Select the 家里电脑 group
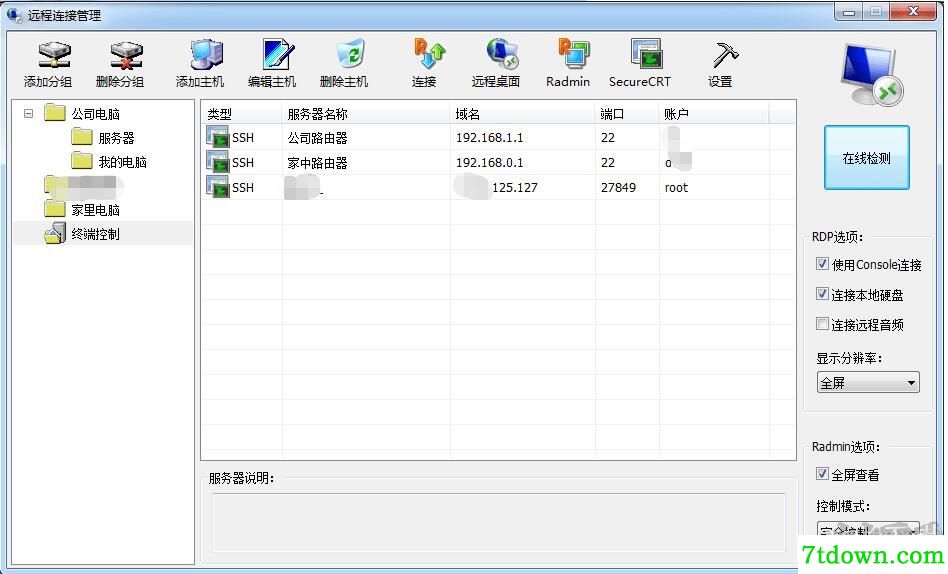The image size is (948, 574). point(95,210)
